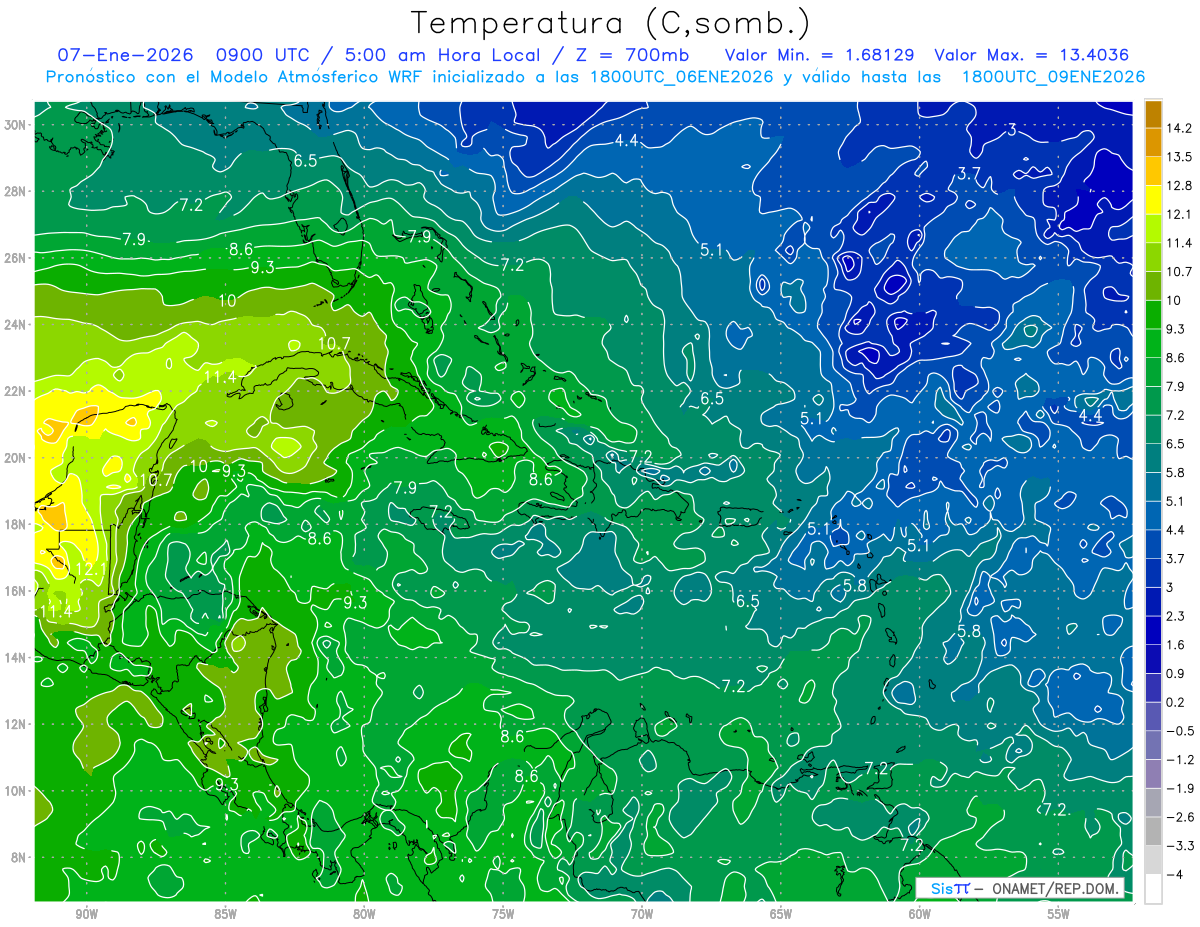Click the 65W longitude axis label

pos(781,913)
